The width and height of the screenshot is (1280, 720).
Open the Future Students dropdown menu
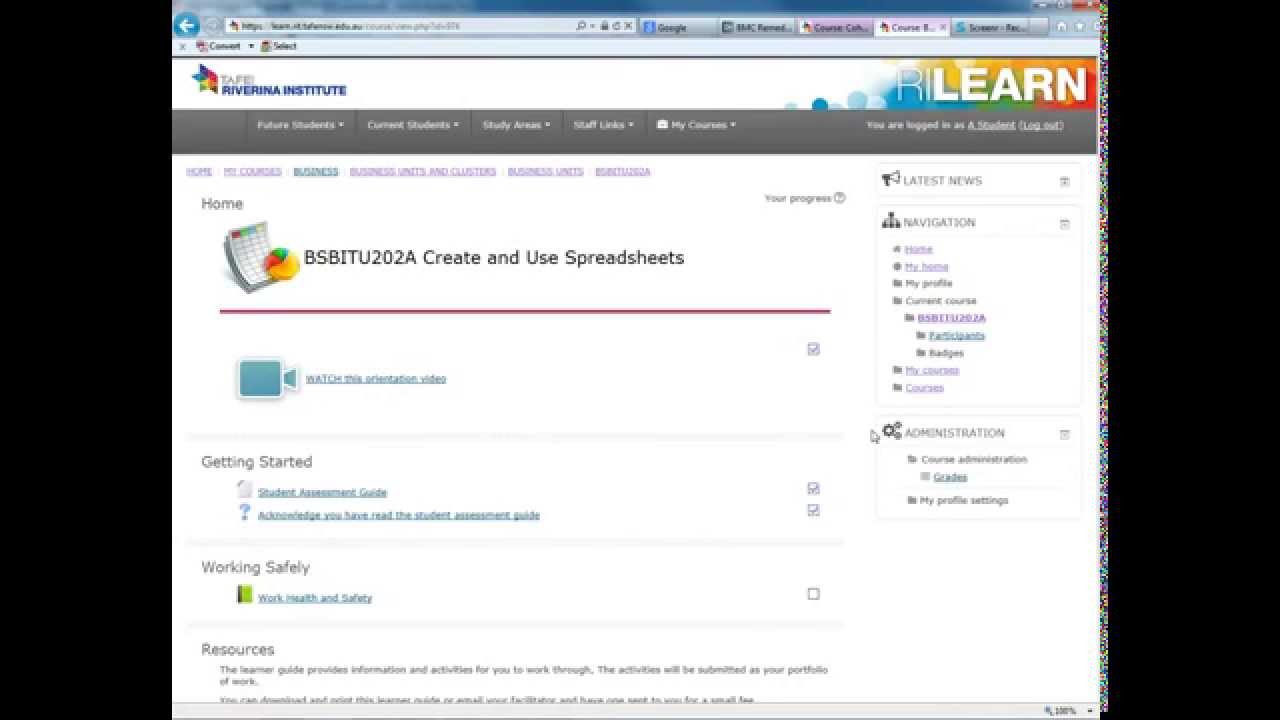click(300, 125)
